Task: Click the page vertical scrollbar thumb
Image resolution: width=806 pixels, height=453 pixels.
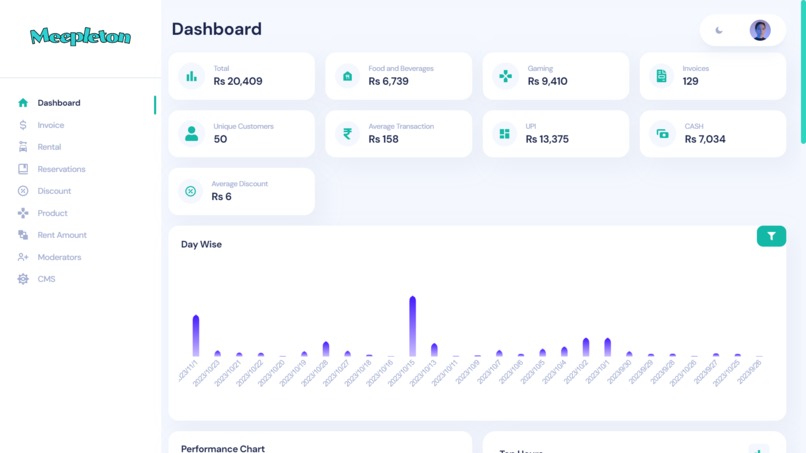Action: tap(803, 72)
